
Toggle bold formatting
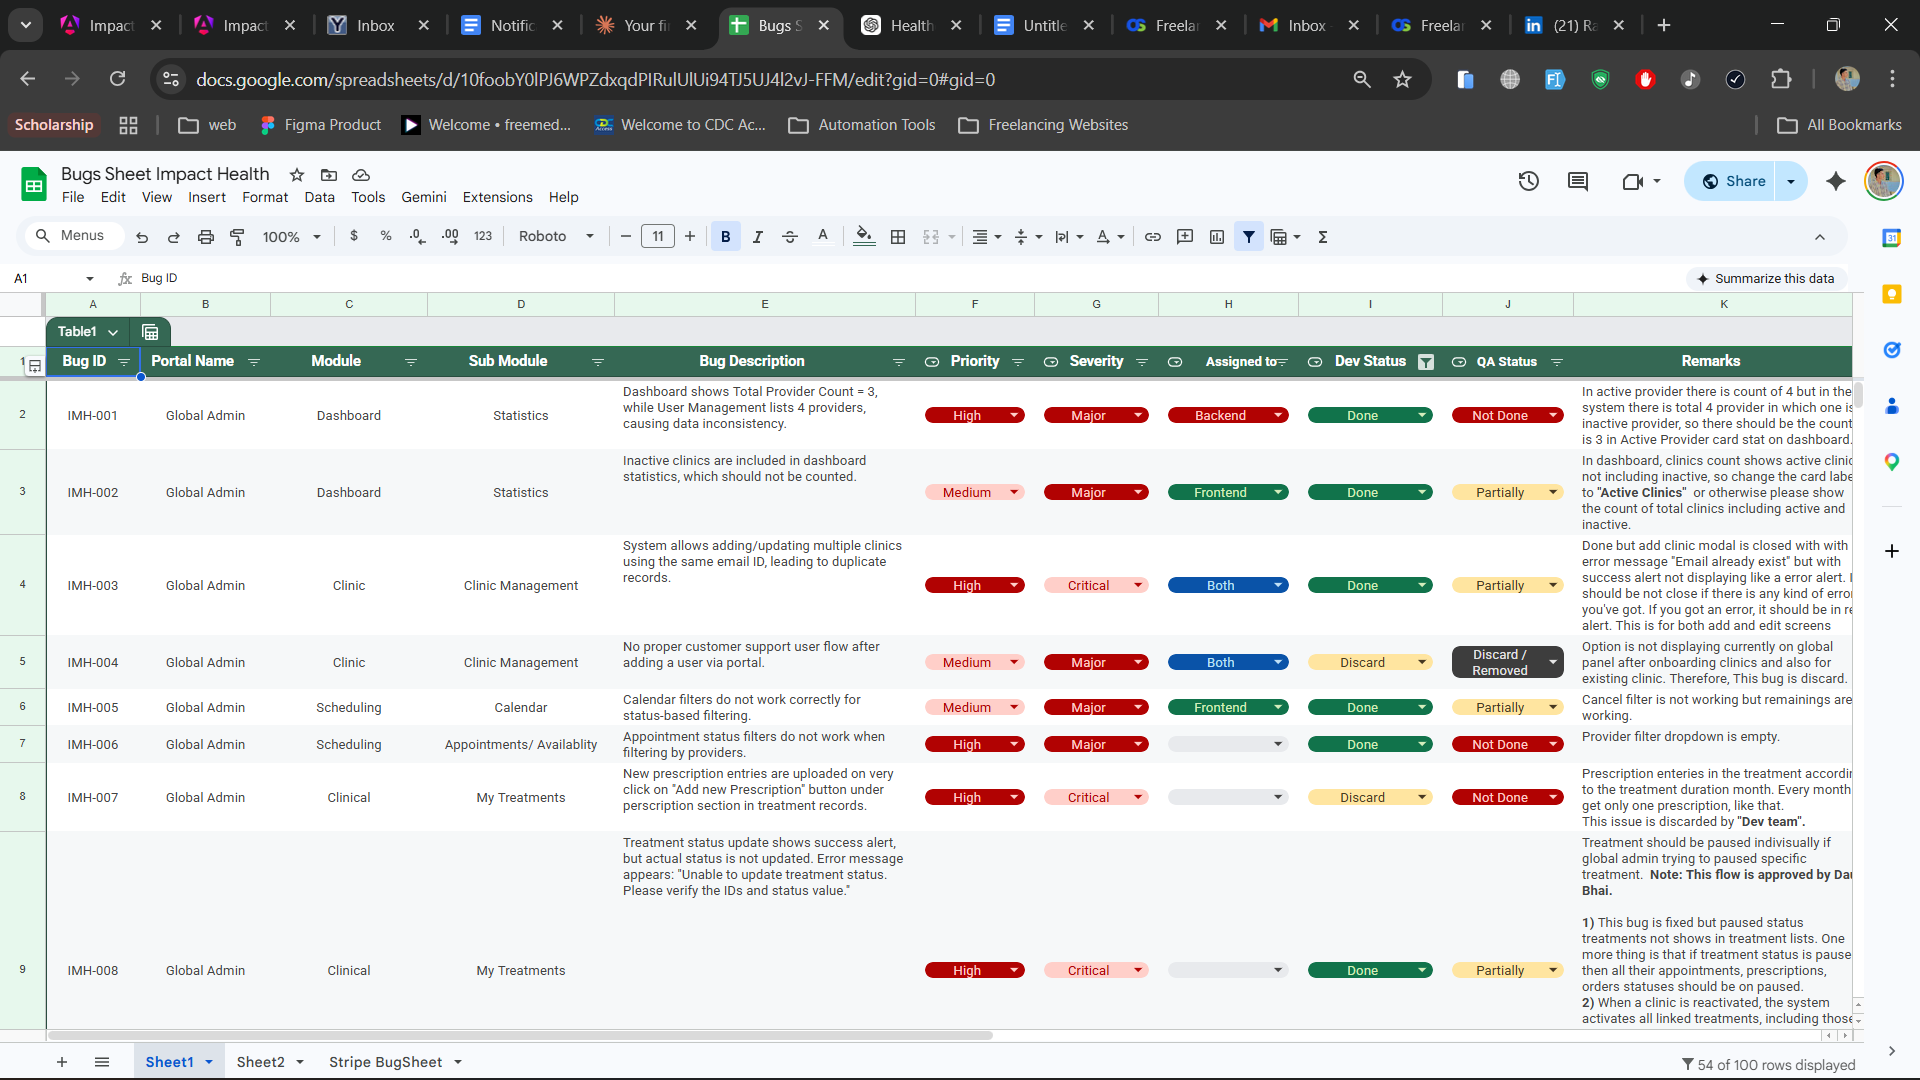[726, 237]
